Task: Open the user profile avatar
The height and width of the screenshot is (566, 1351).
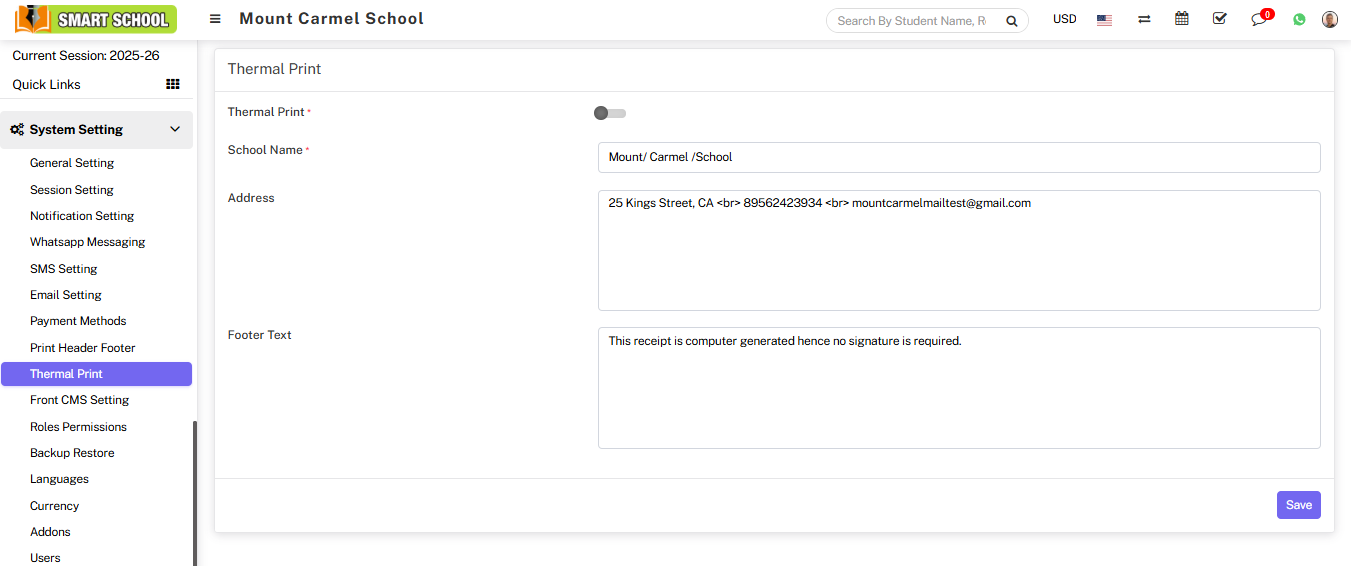Action: coord(1329,19)
